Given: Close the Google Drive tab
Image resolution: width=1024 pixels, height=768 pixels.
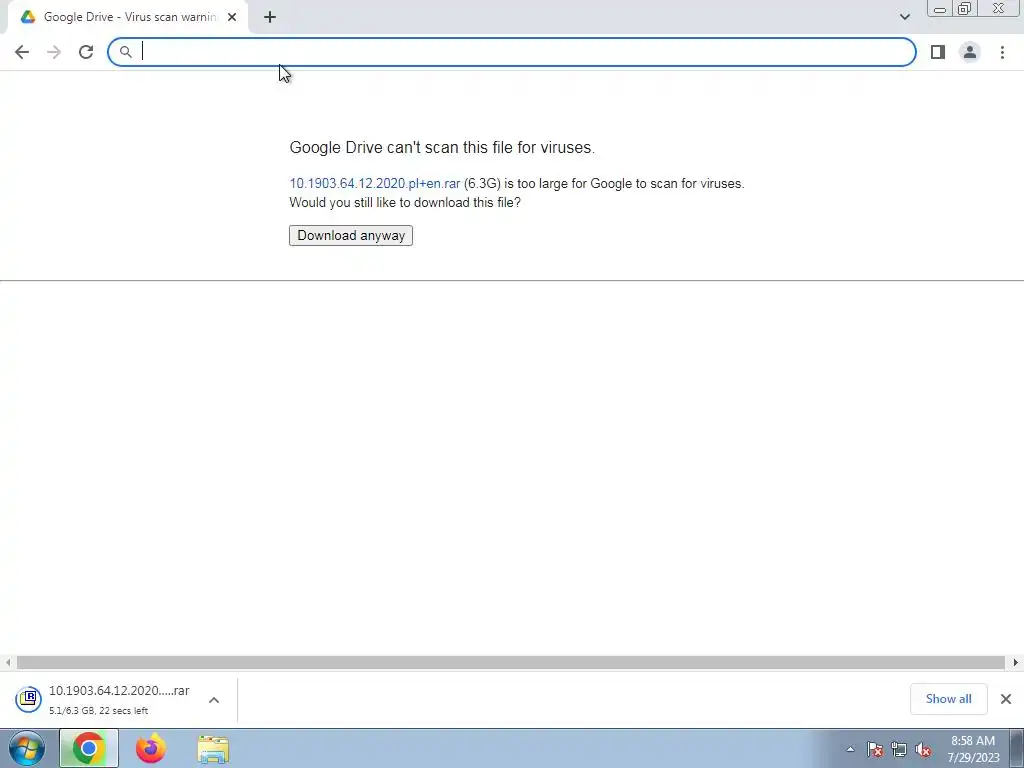Looking at the screenshot, I should tap(232, 18).
